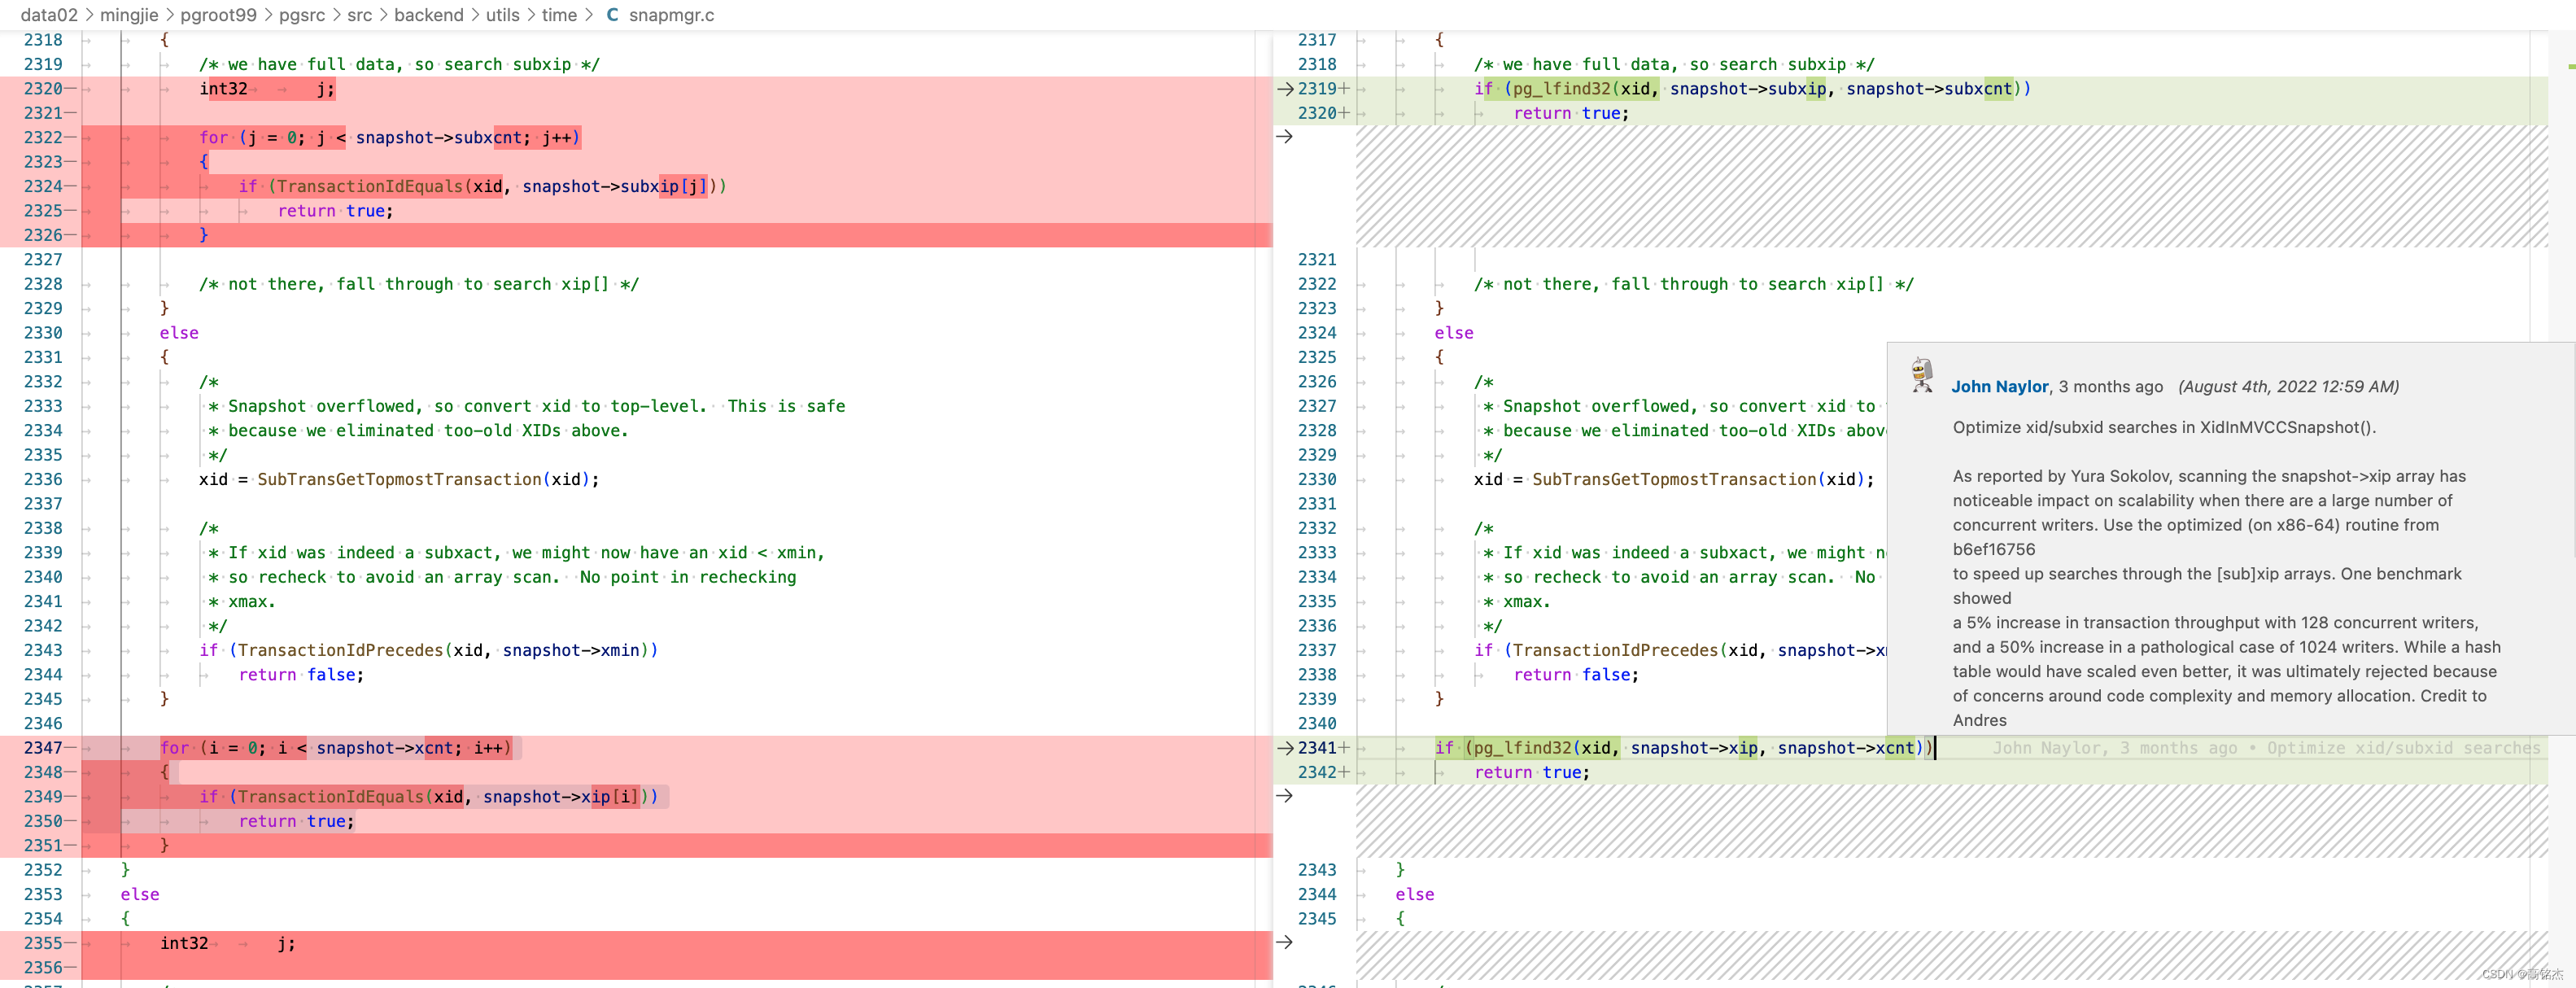This screenshot has height=988, width=2576.
Task: Open the data02 breadcrumb segment
Action: [x=49, y=15]
